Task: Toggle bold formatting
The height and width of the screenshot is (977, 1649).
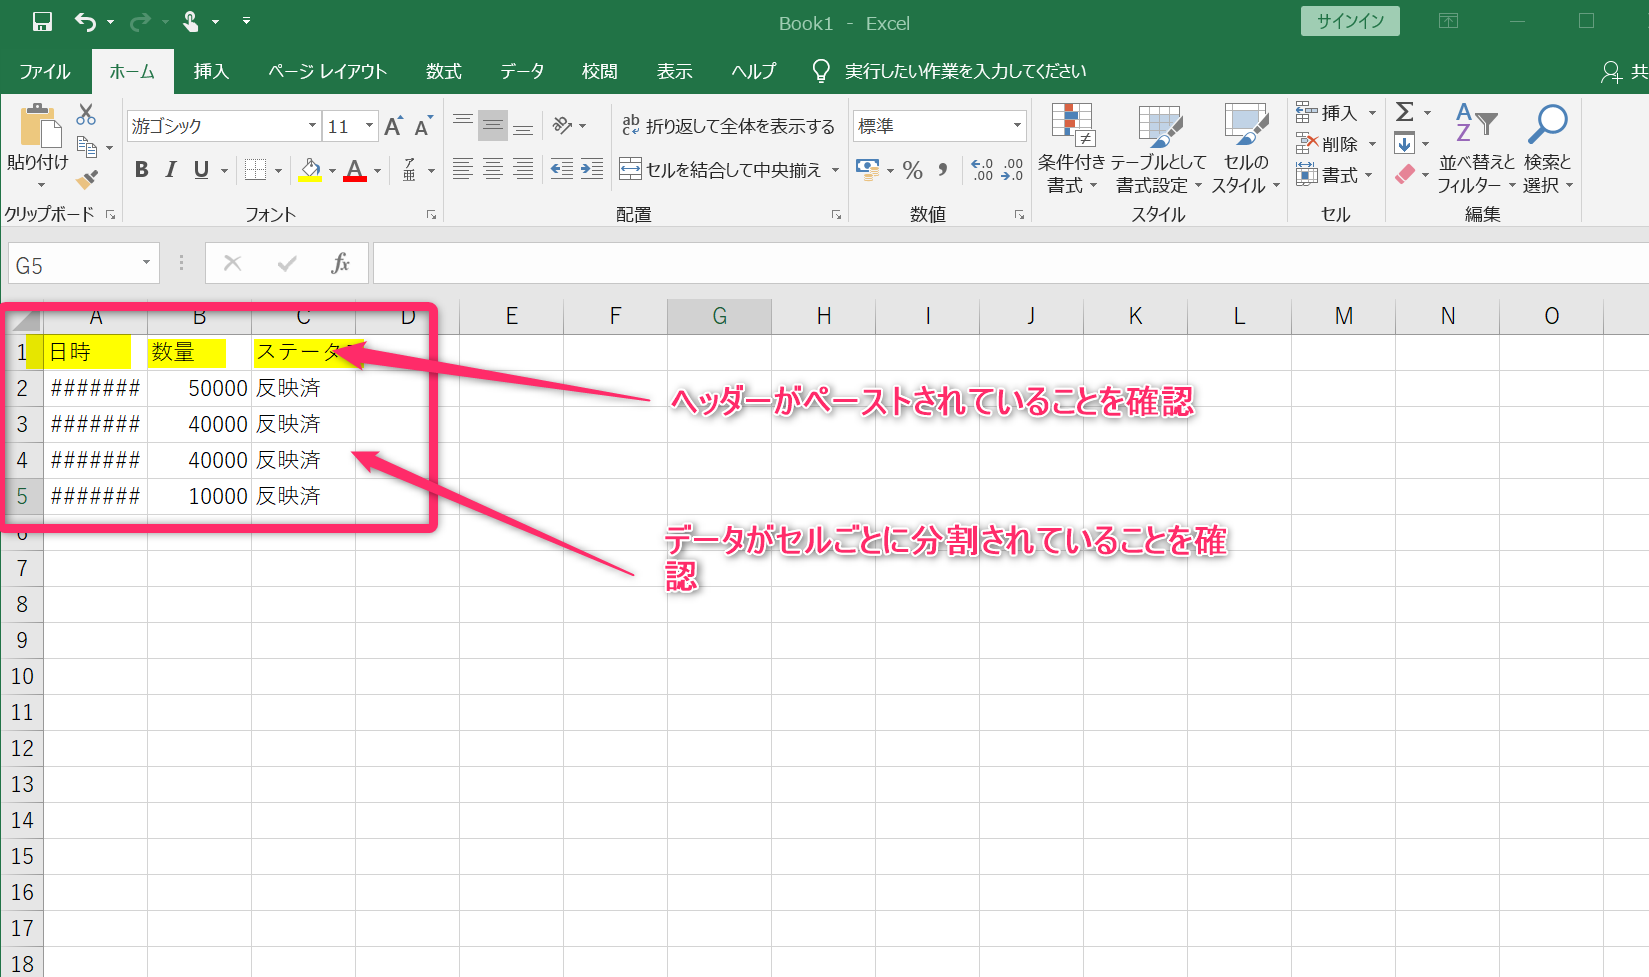Action: coord(141,170)
